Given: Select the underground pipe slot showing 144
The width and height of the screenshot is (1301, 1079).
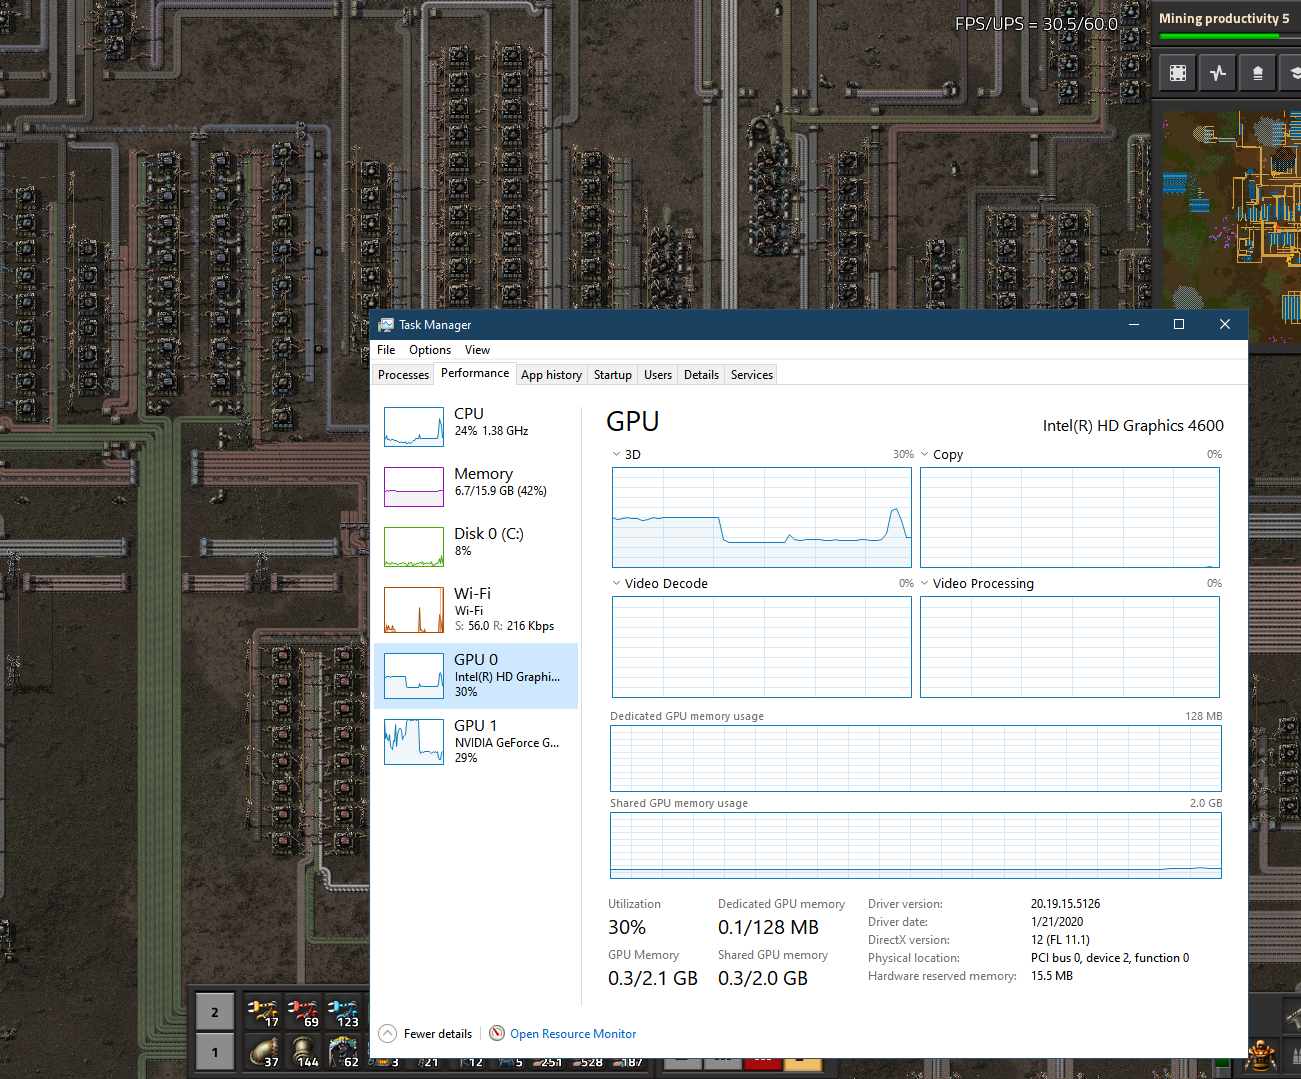Looking at the screenshot, I should tap(303, 1052).
